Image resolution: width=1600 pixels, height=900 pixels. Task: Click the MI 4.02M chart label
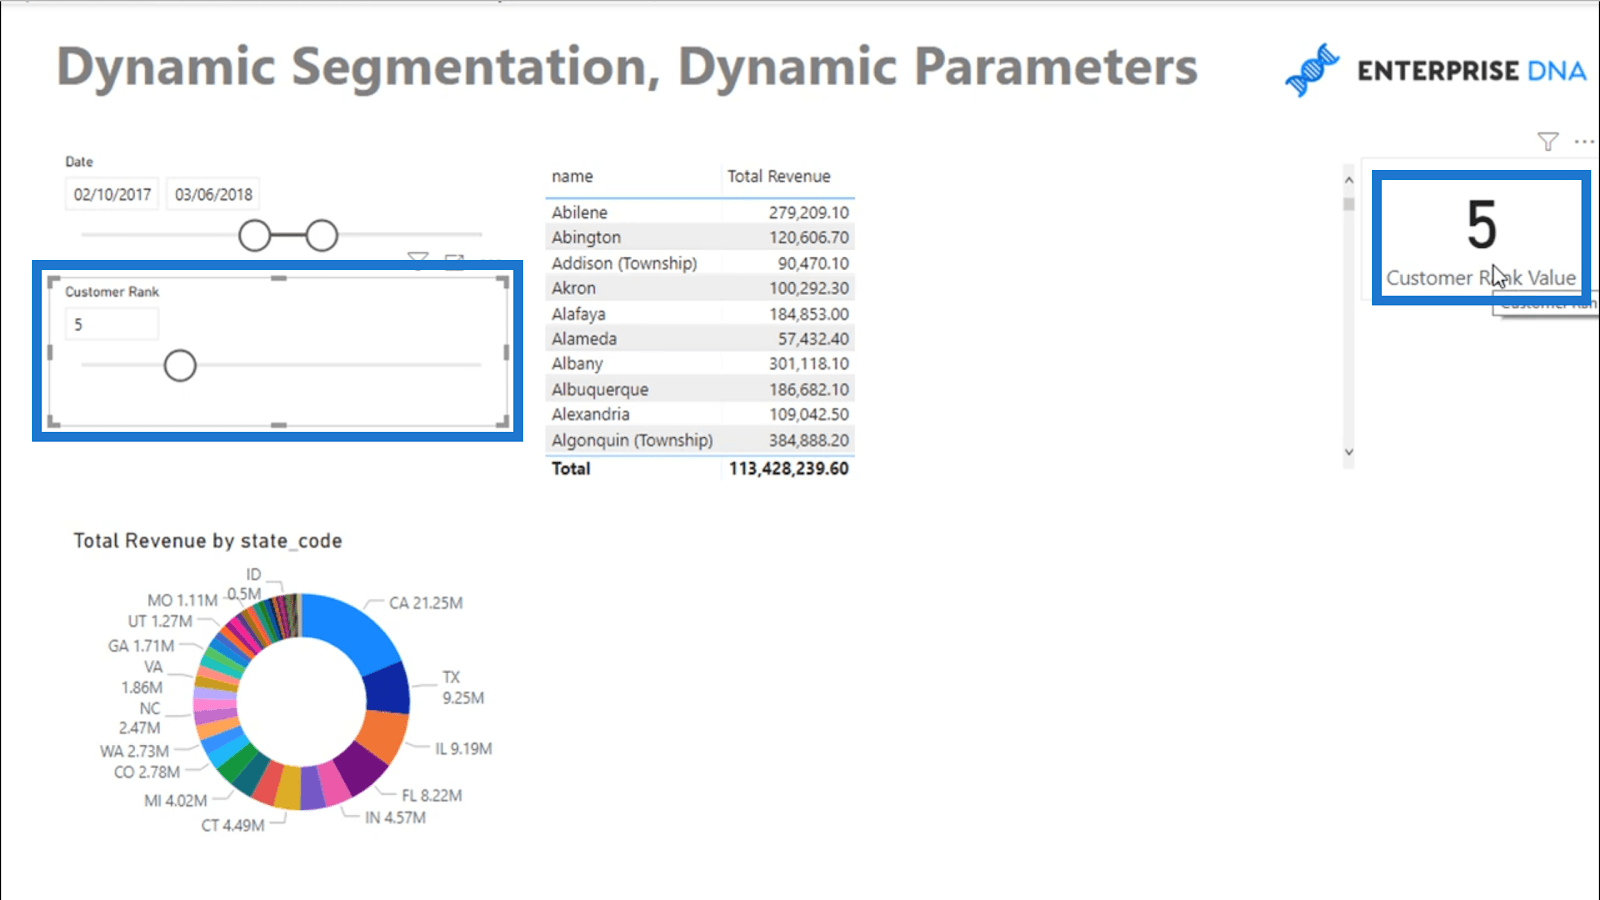[176, 801]
